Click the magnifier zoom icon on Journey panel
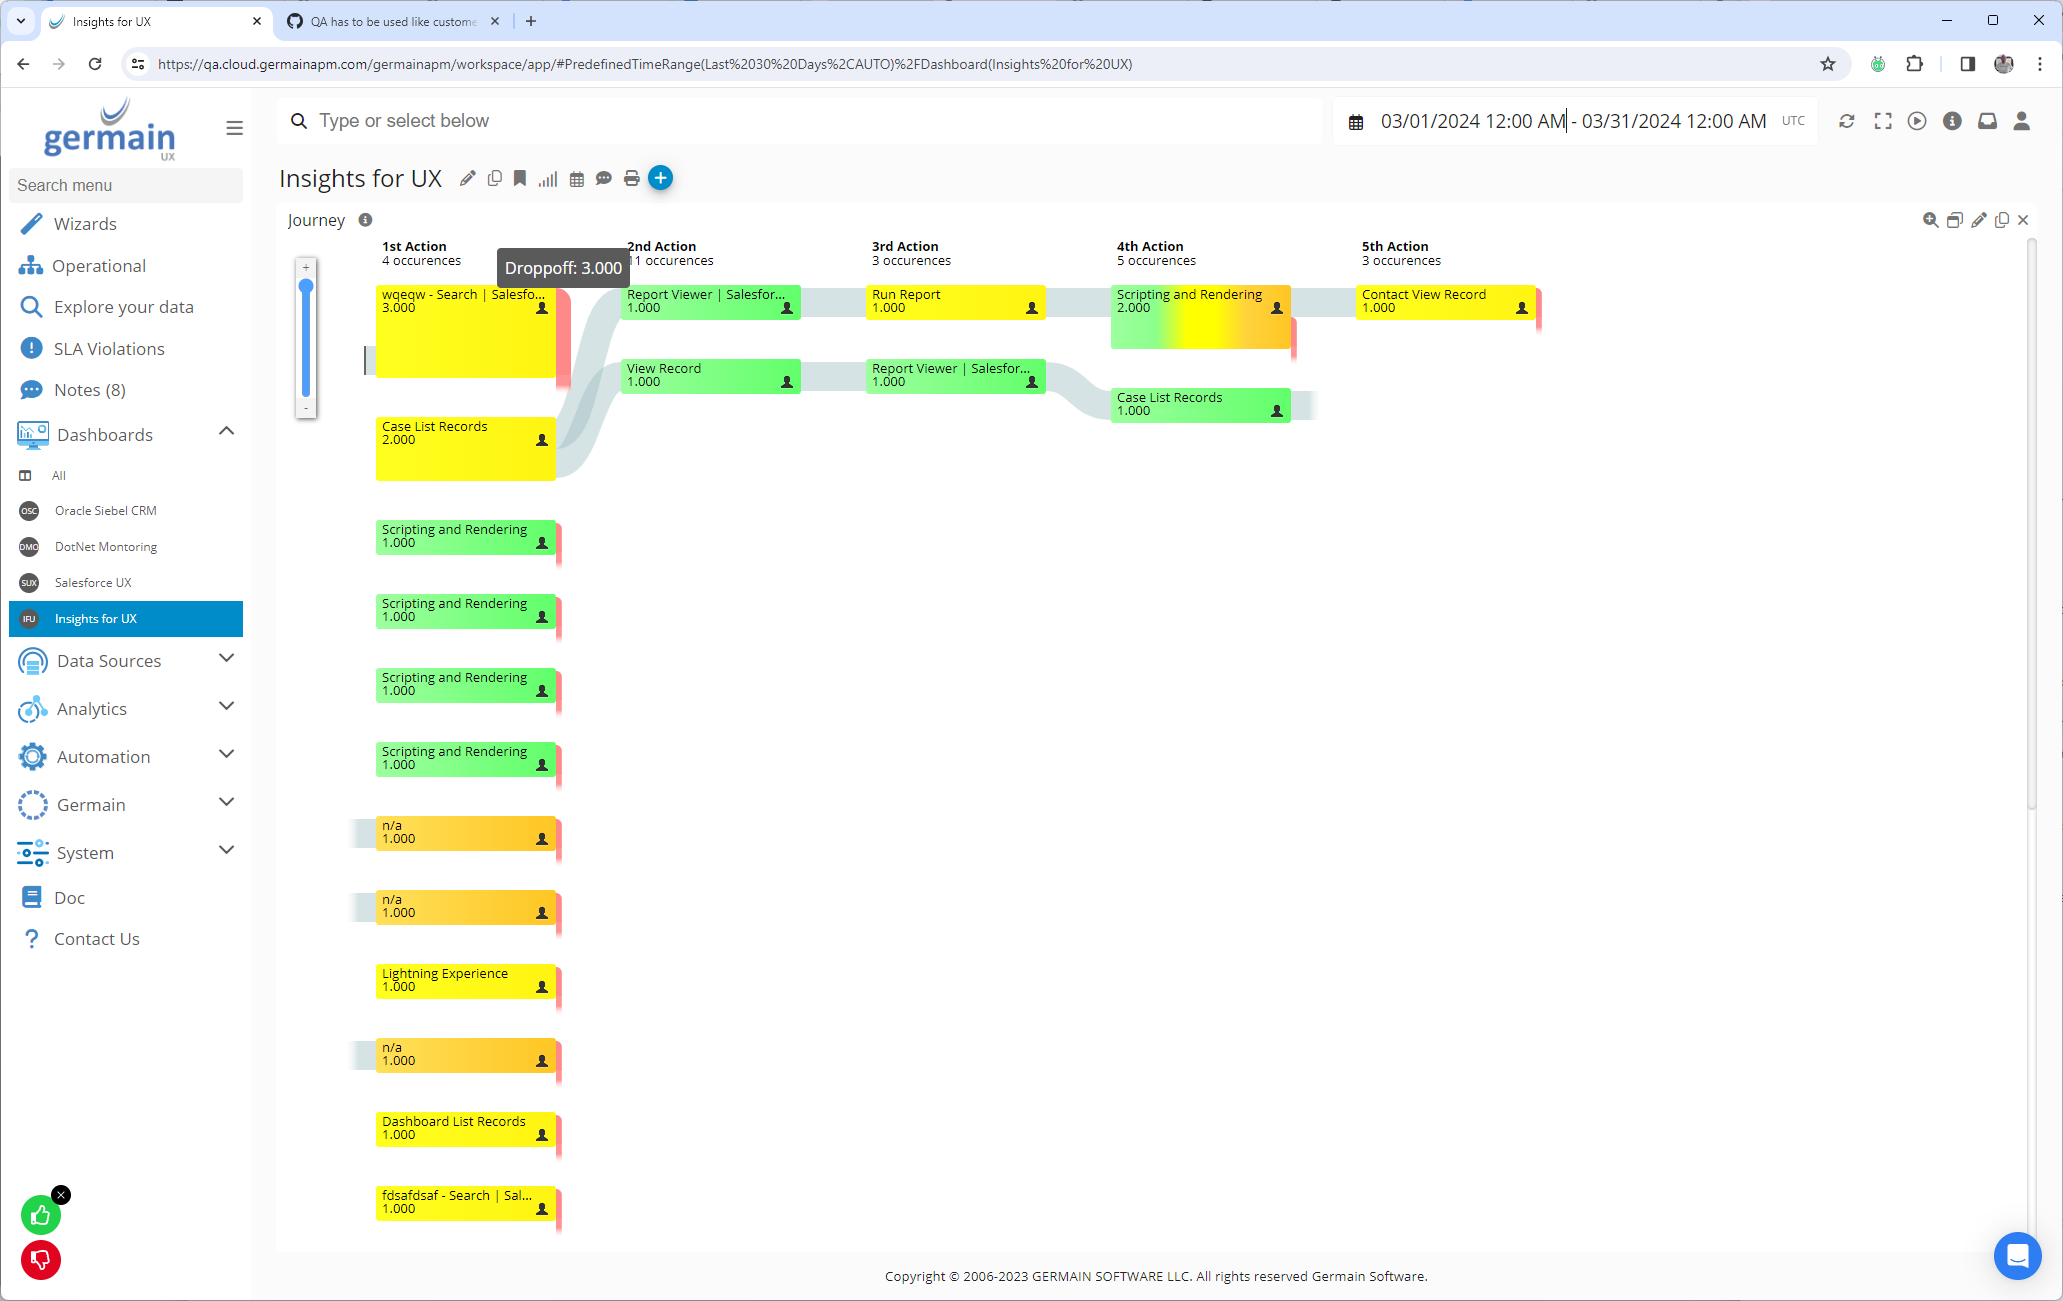This screenshot has height=1301, width=2063. 1930,220
